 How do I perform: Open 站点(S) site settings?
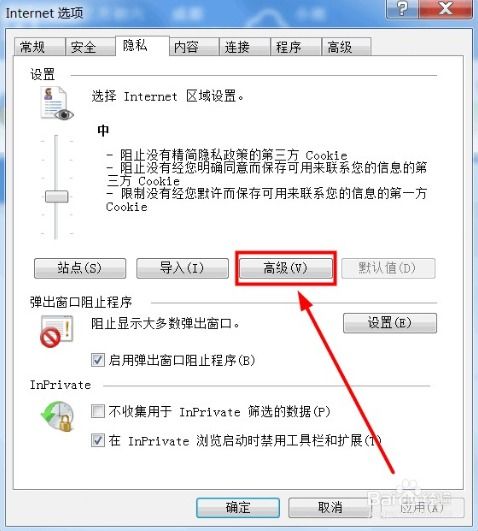pos(80,268)
